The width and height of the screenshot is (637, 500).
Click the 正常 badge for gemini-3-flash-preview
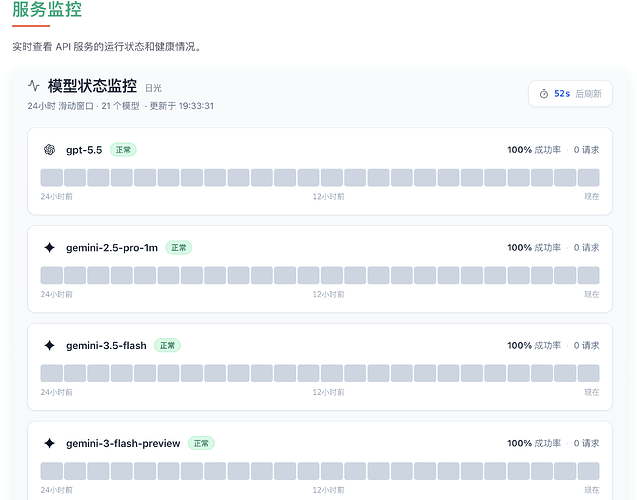pyautogui.click(x=201, y=443)
